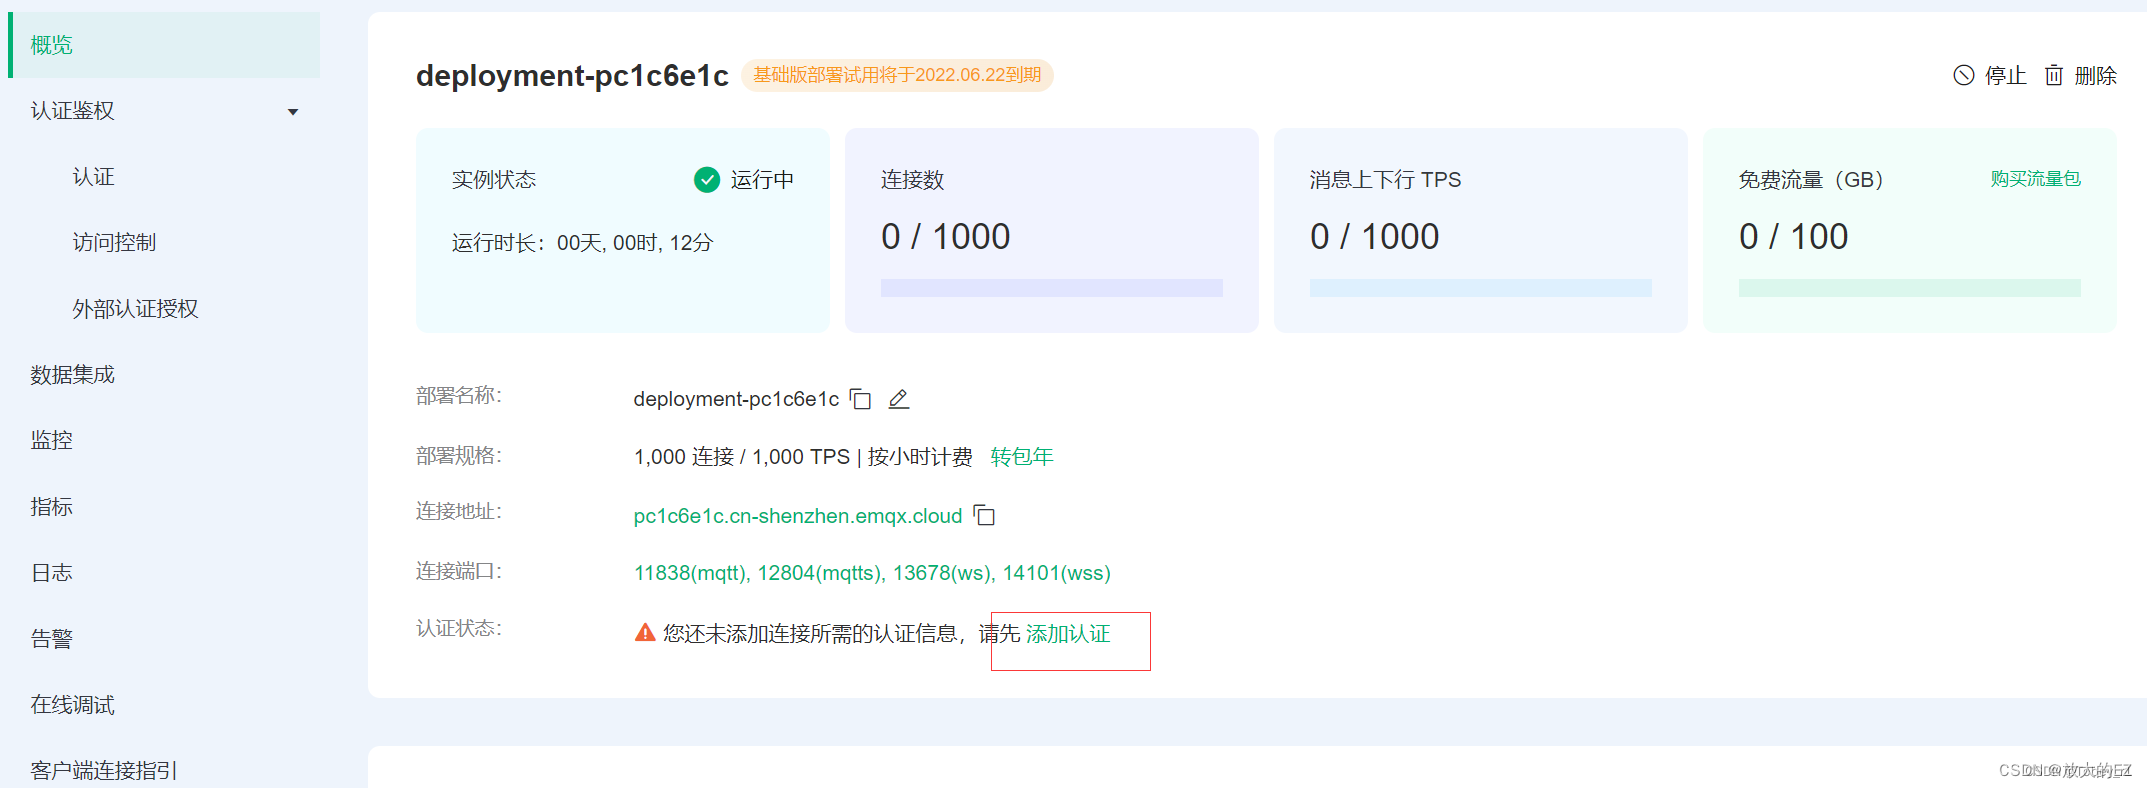
Task: Click the 添加认证 link
Action: [1068, 634]
